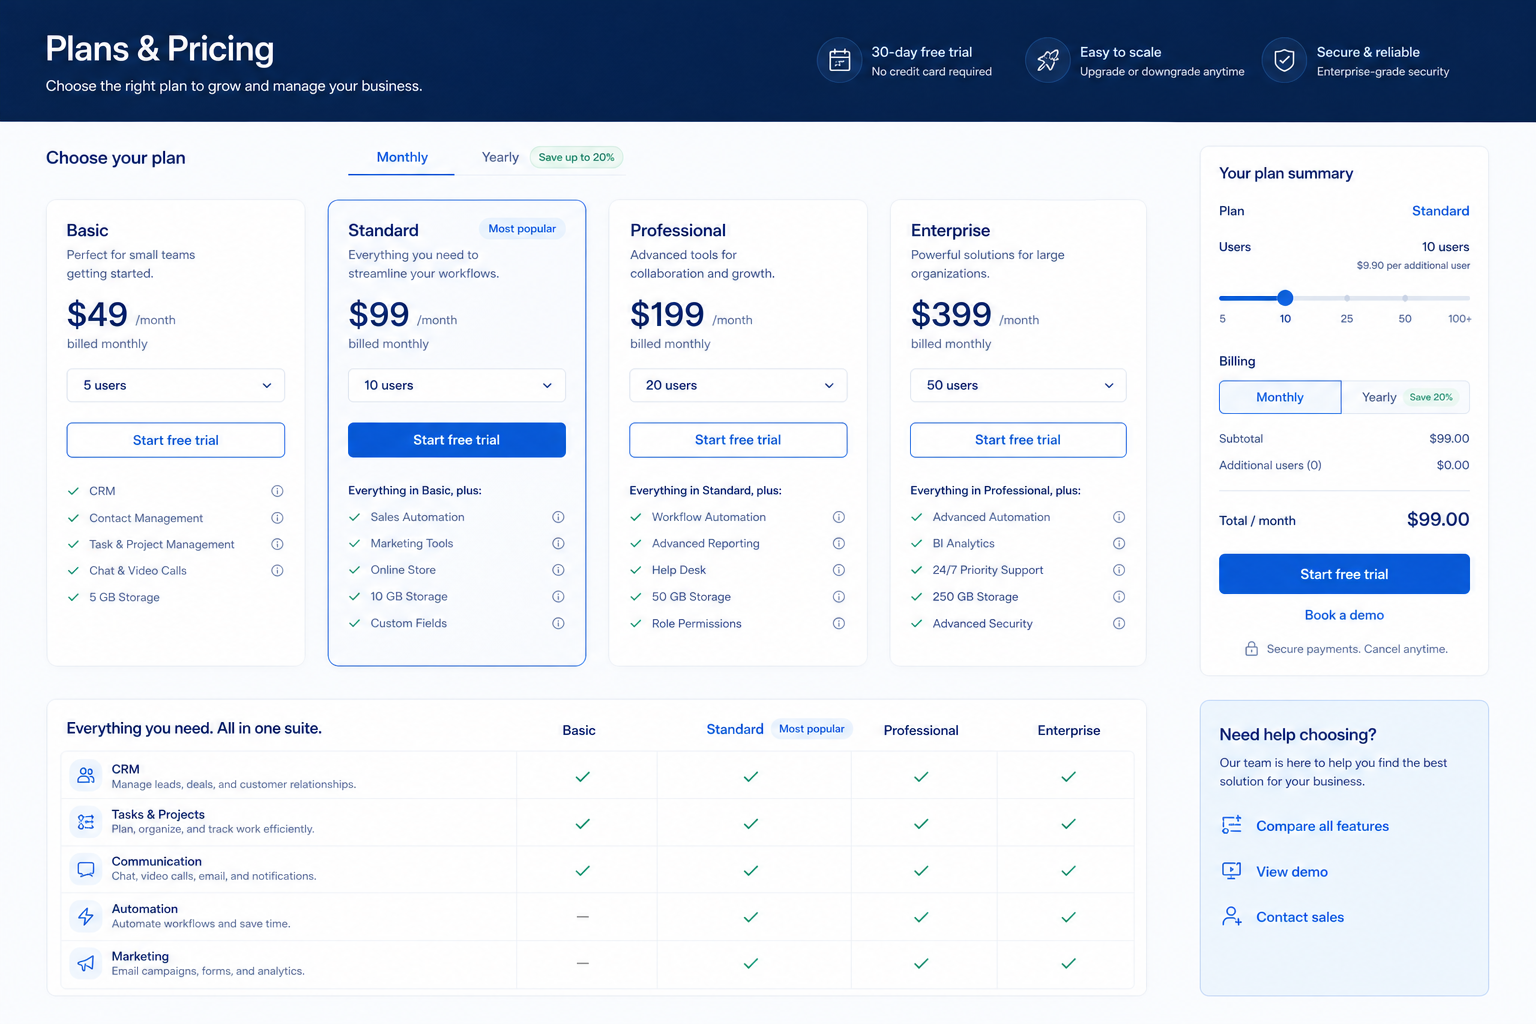The width and height of the screenshot is (1536, 1024).
Task: Switch to the Monthly pricing tab
Action: click(402, 157)
